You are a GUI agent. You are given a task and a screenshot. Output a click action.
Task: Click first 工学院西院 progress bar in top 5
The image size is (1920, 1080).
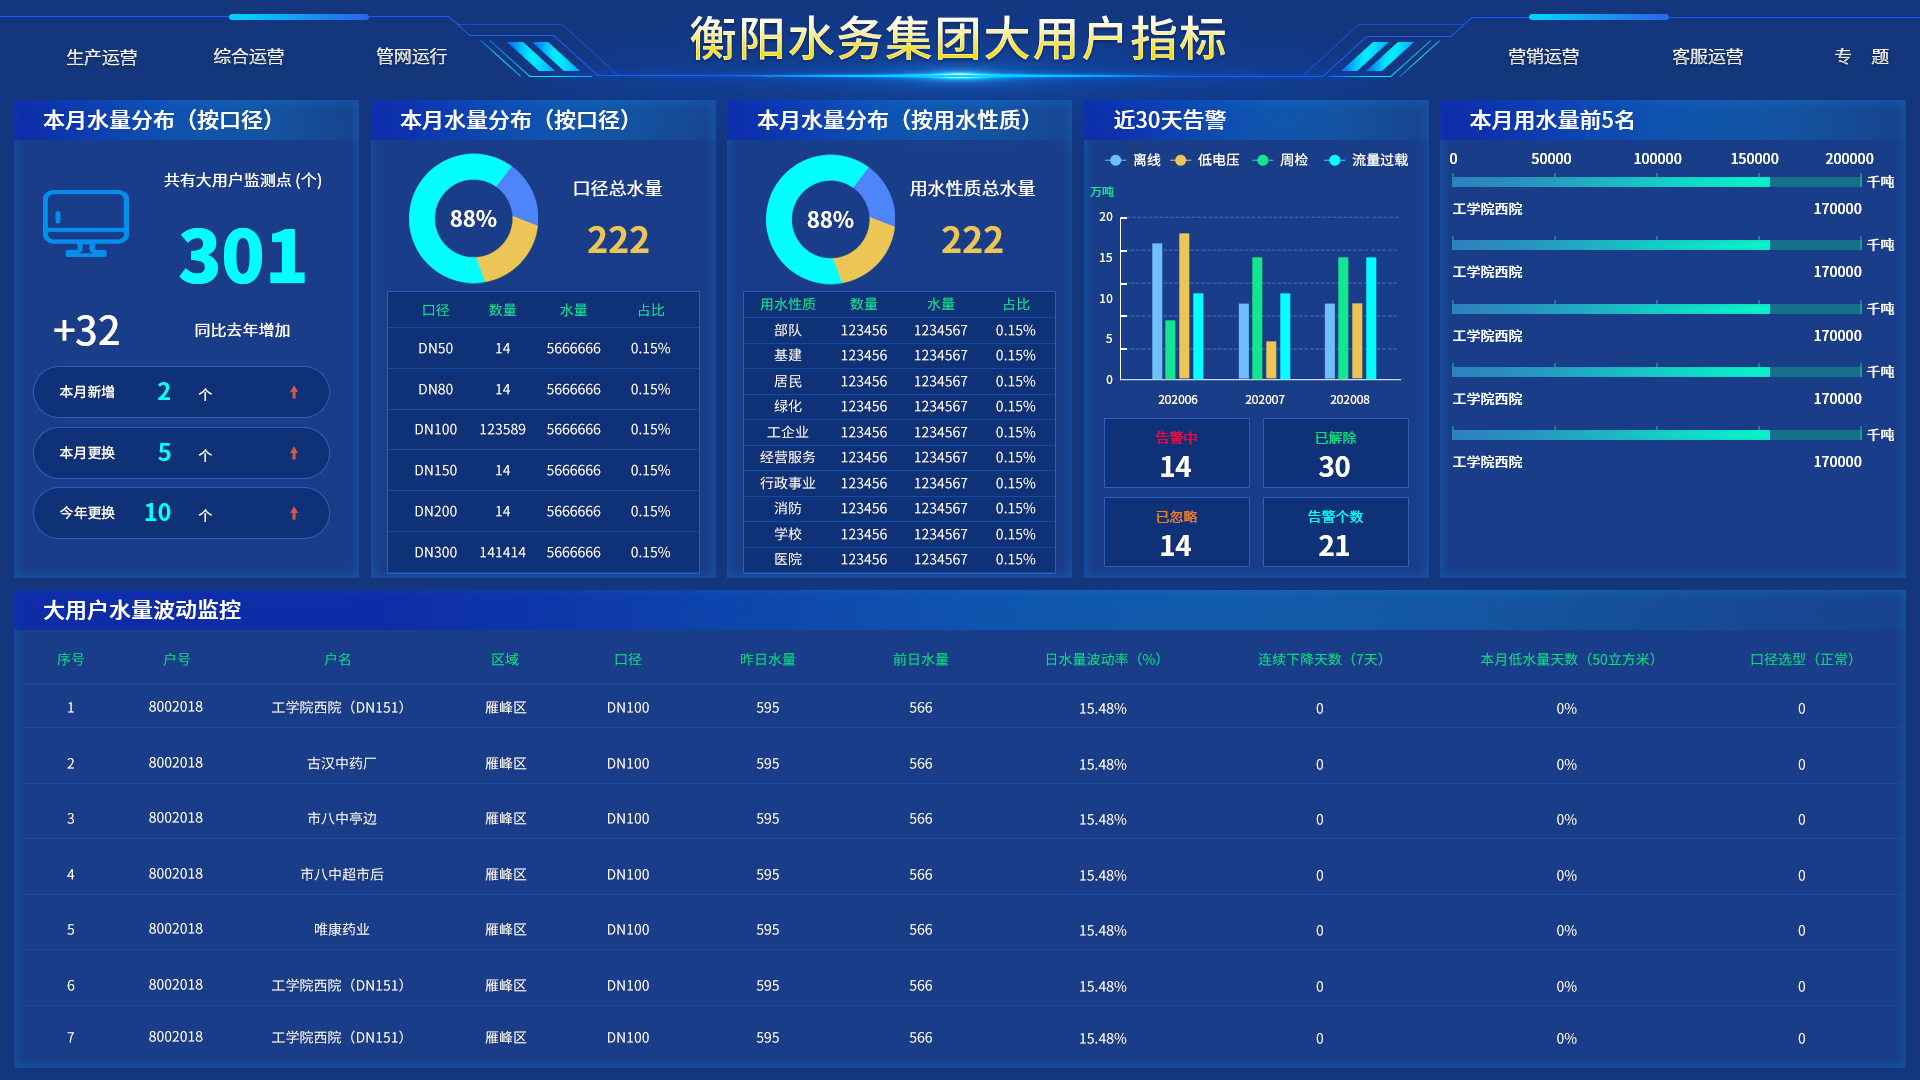coord(1610,182)
